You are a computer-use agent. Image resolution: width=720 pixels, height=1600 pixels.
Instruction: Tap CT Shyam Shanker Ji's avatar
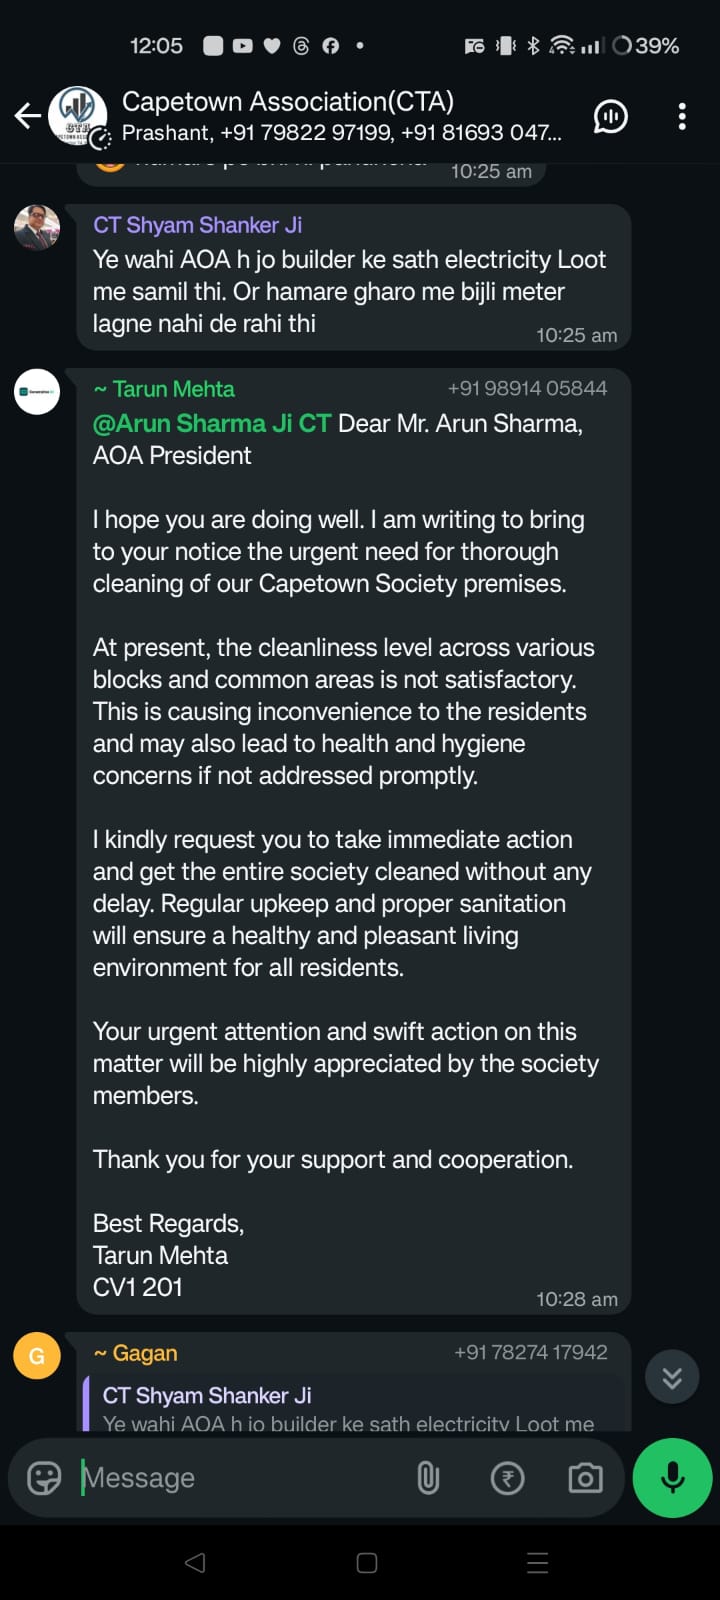tap(37, 228)
